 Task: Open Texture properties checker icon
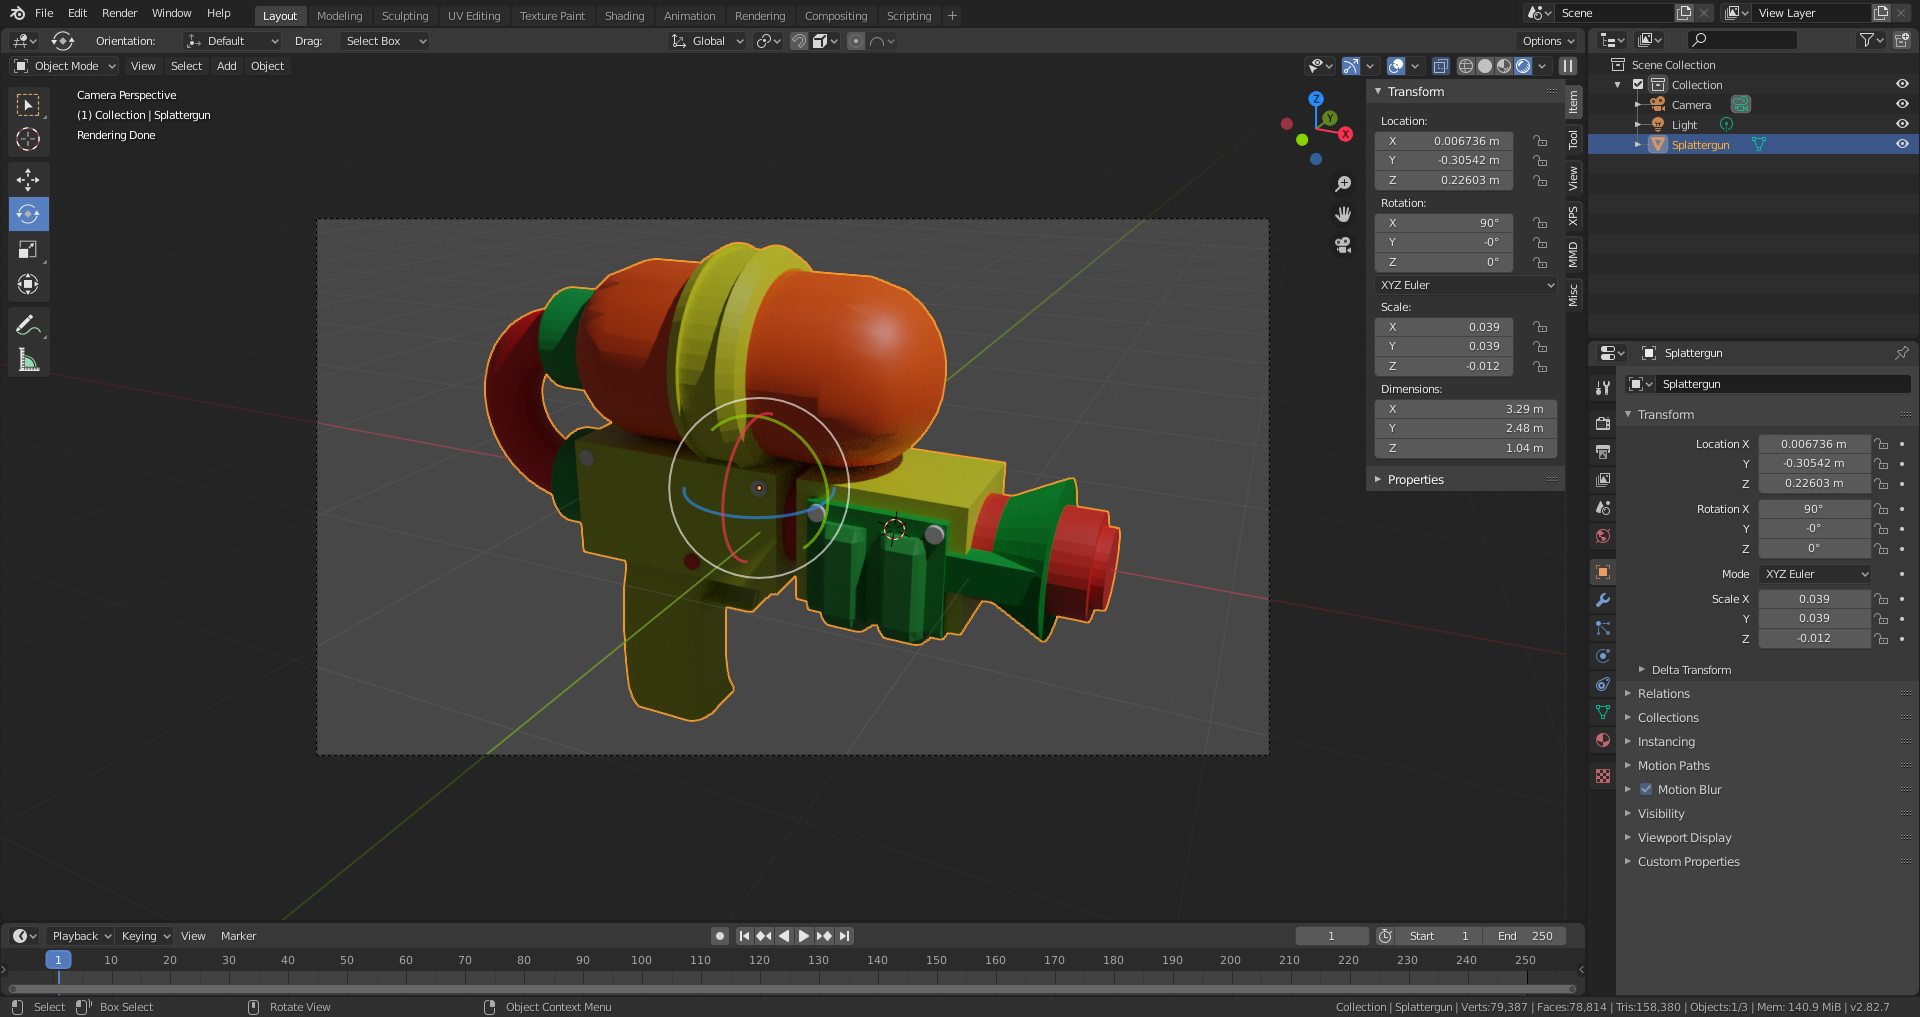pos(1603,776)
